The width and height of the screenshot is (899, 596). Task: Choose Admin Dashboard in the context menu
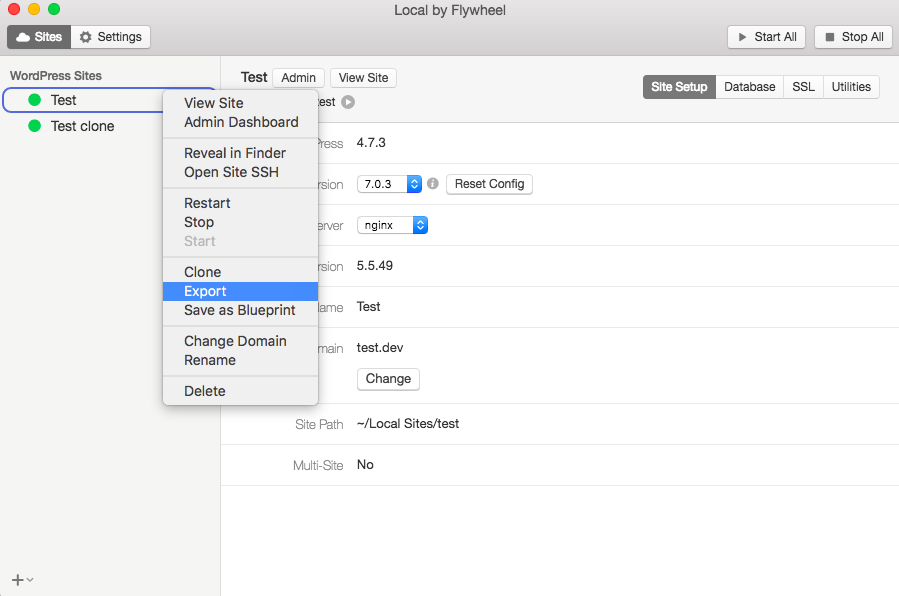pos(241,122)
